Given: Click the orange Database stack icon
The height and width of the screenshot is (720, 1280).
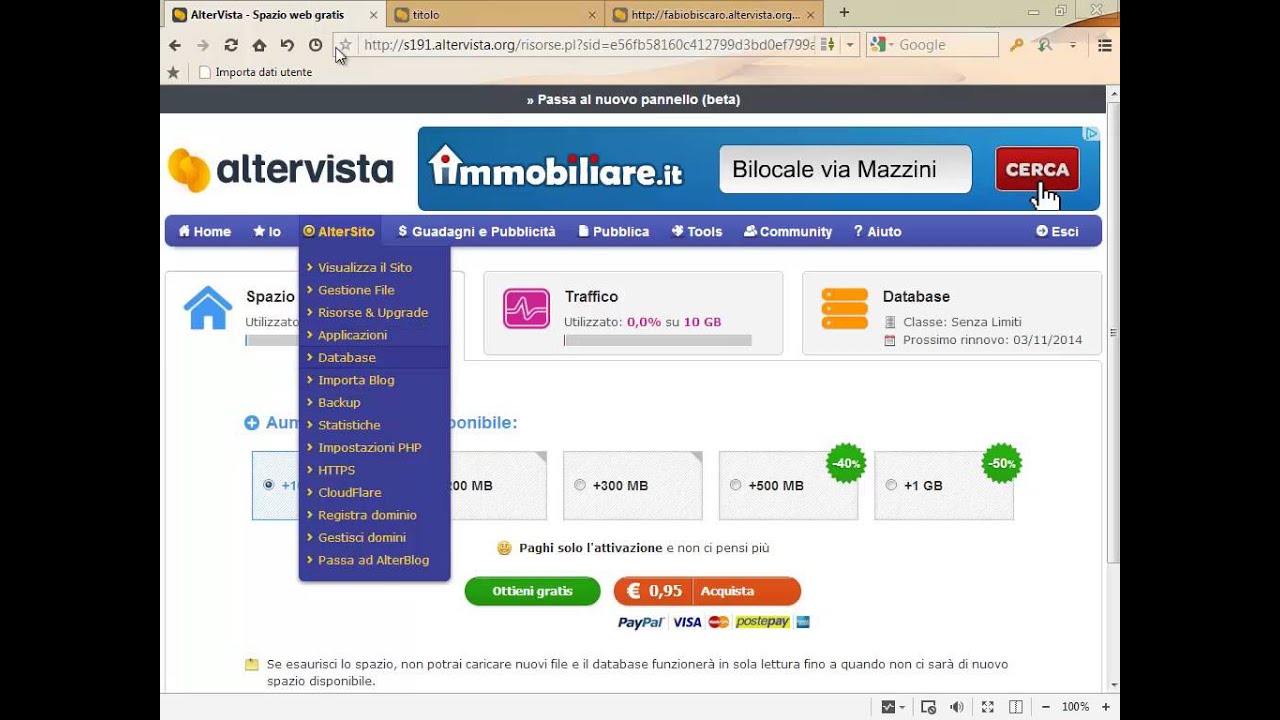Looking at the screenshot, I should click(845, 309).
